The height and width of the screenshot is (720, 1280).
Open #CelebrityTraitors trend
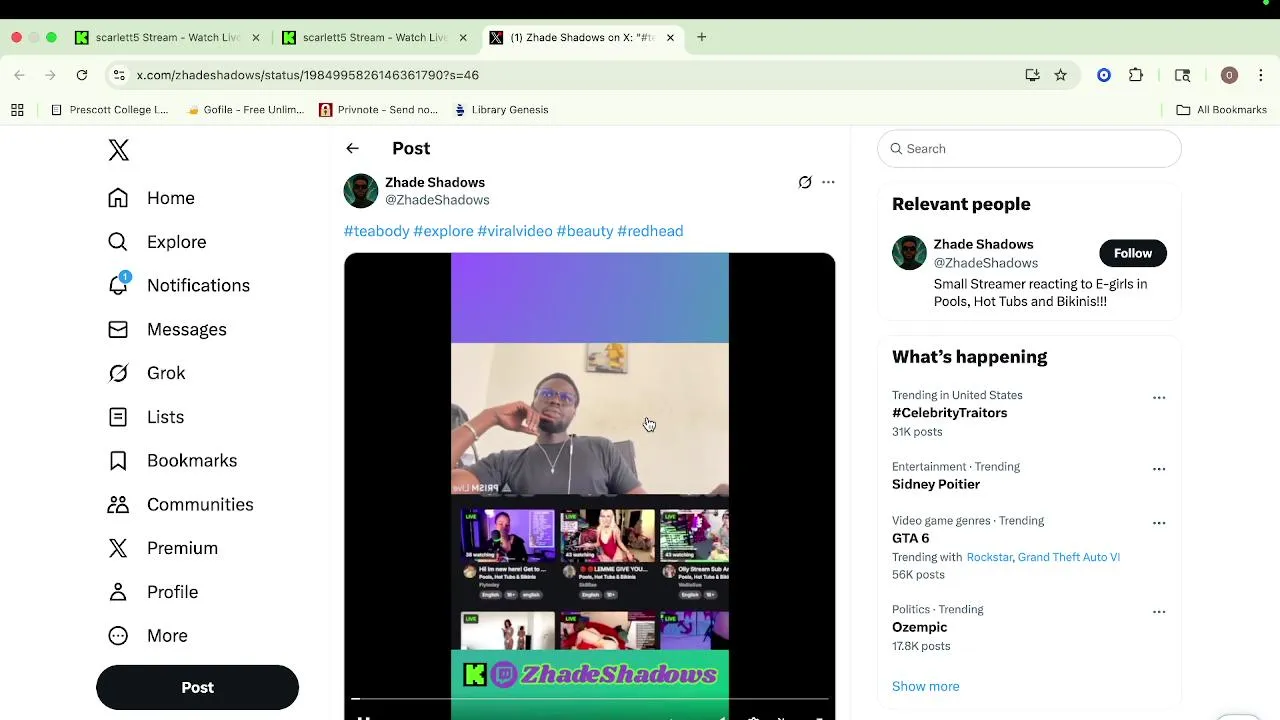tap(950, 413)
